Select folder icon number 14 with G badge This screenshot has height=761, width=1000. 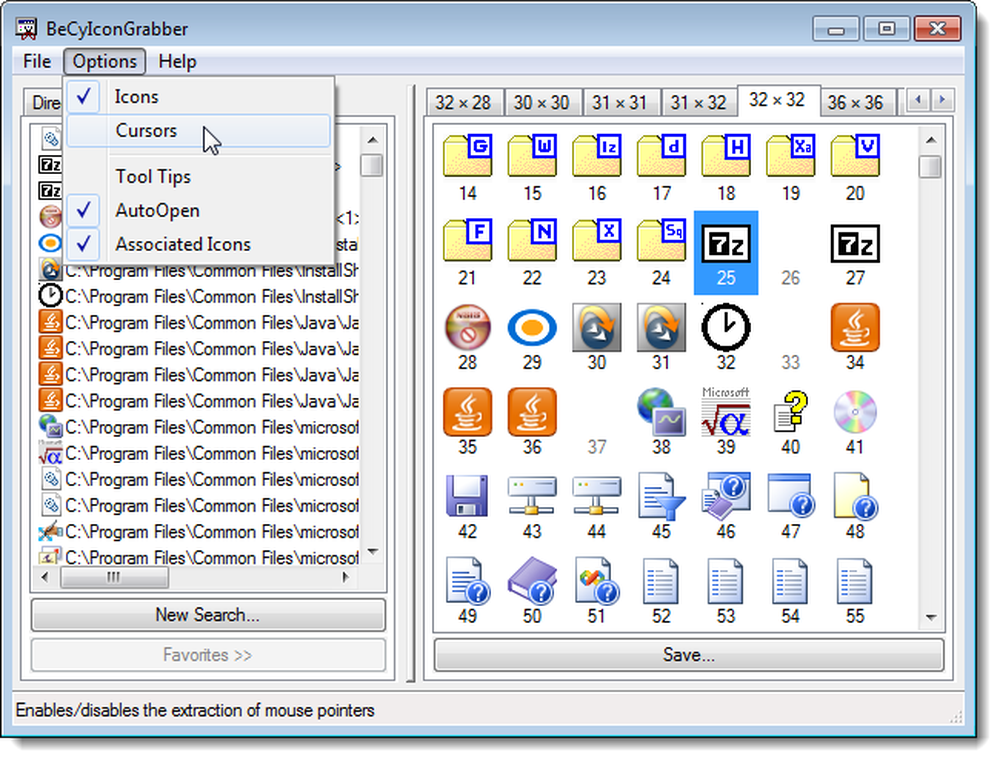(x=467, y=156)
